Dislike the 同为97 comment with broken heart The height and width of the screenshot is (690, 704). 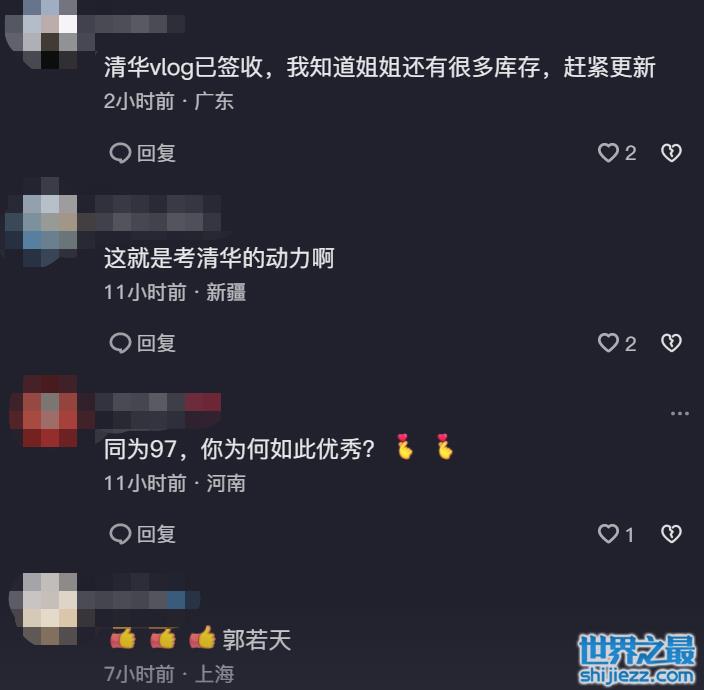[x=671, y=534]
